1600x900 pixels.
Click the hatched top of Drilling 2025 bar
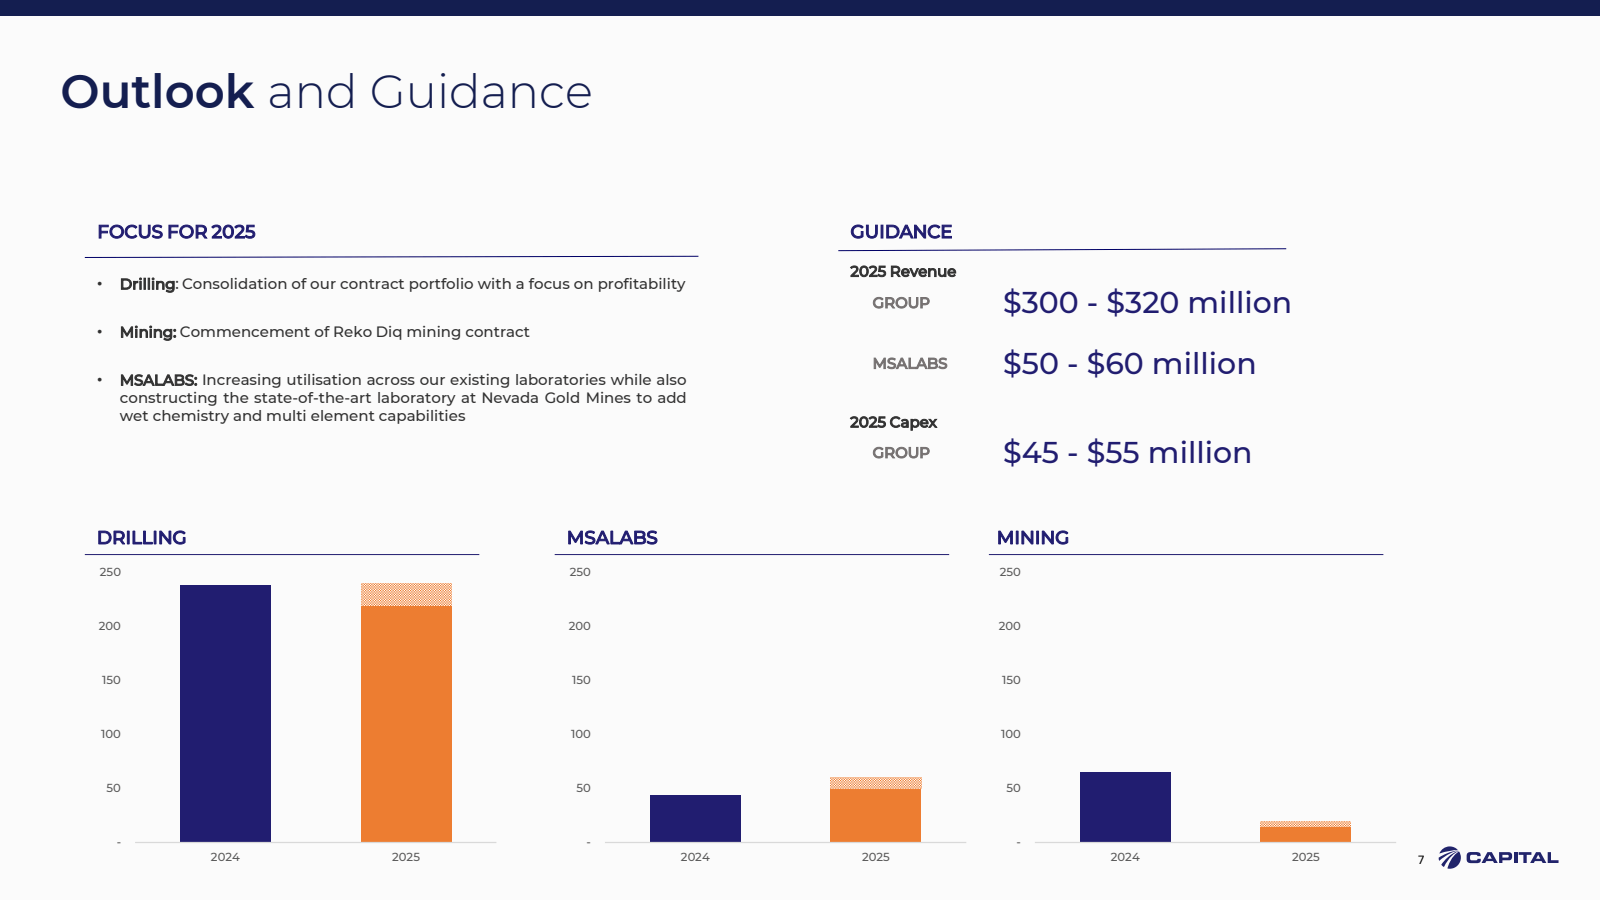point(406,594)
